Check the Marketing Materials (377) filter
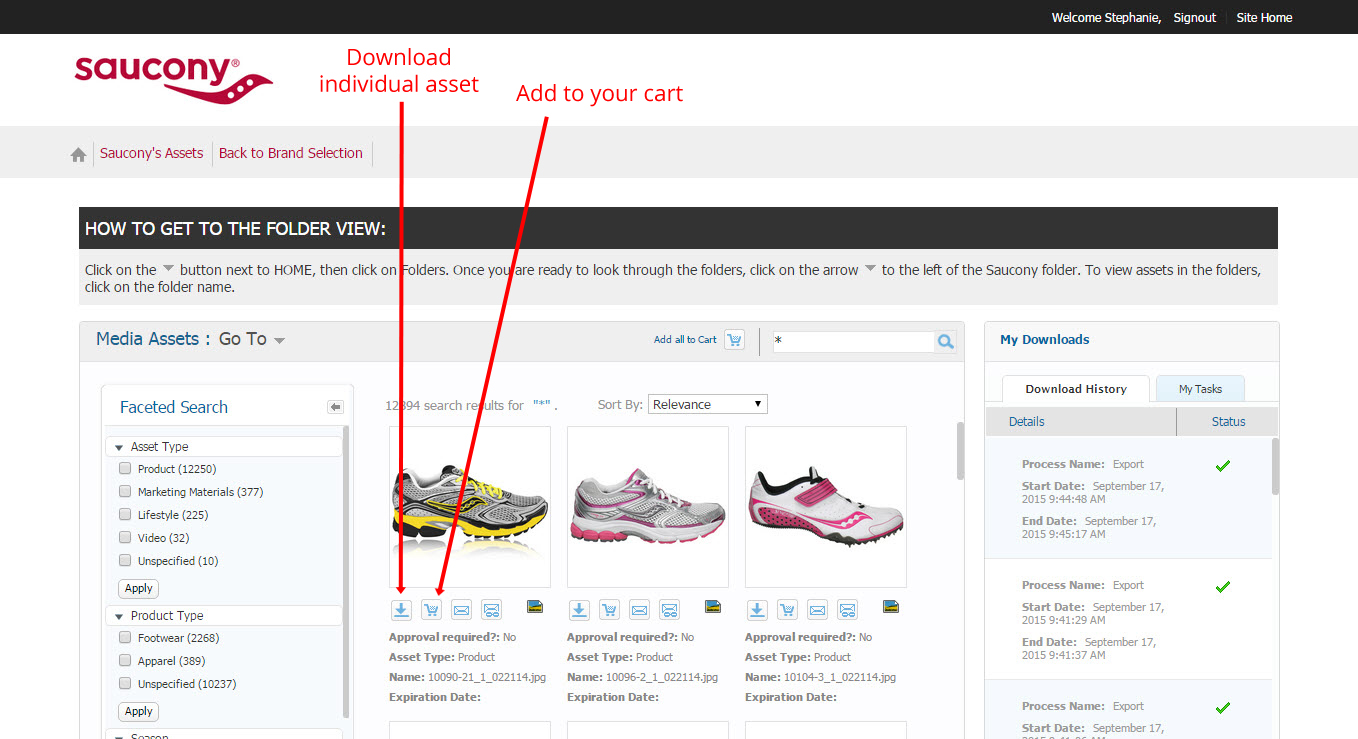1358x739 pixels. [125, 491]
